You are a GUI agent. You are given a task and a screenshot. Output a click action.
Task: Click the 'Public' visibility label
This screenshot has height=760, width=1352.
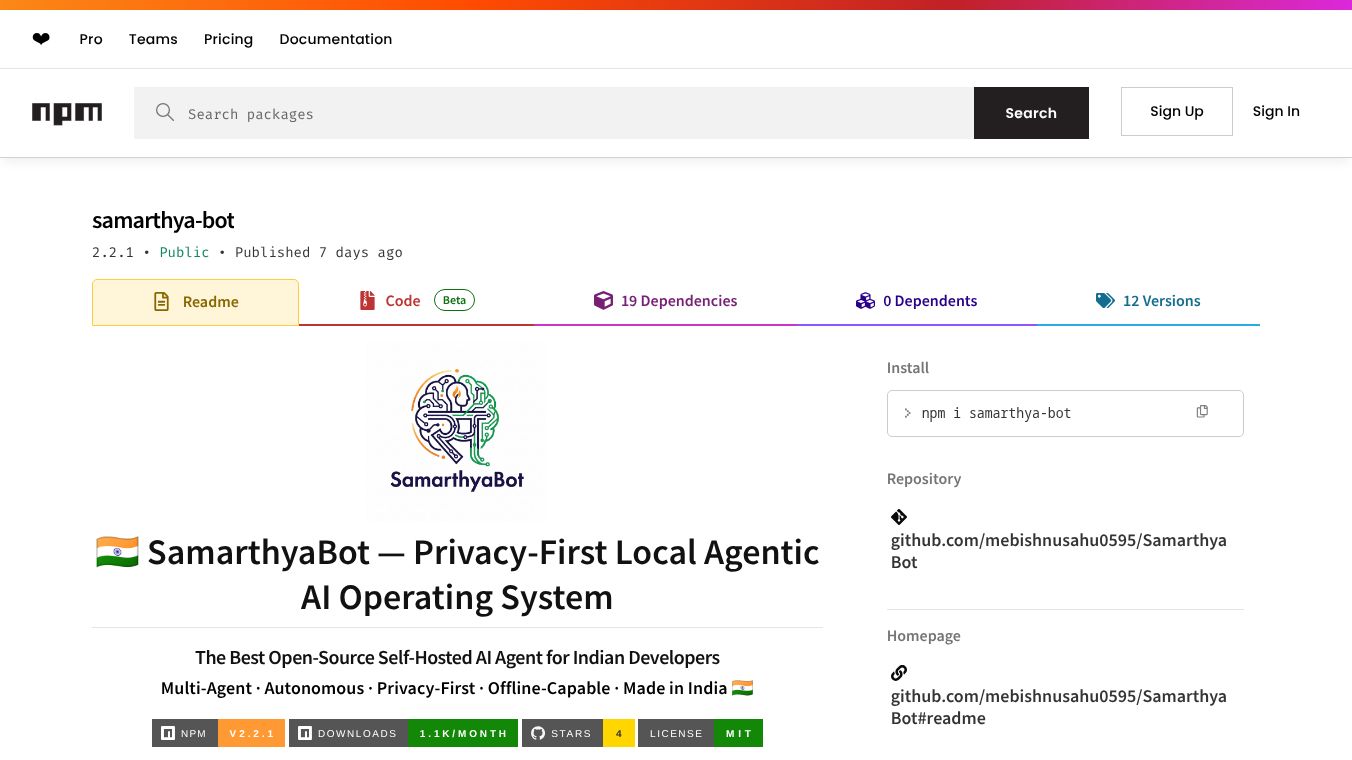185,252
